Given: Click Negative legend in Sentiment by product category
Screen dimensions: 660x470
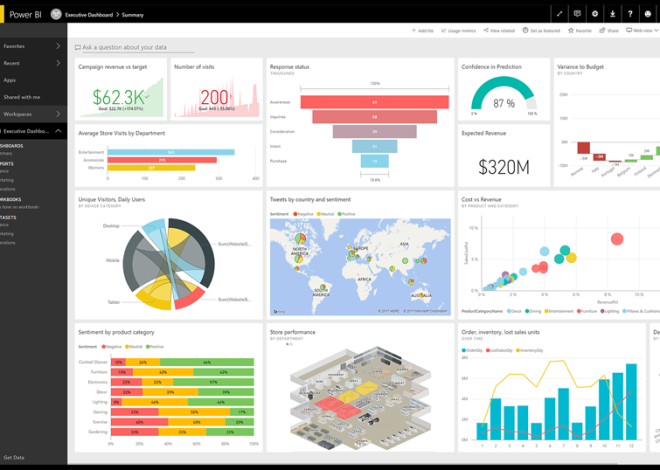Looking at the screenshot, I should click(x=112, y=347).
